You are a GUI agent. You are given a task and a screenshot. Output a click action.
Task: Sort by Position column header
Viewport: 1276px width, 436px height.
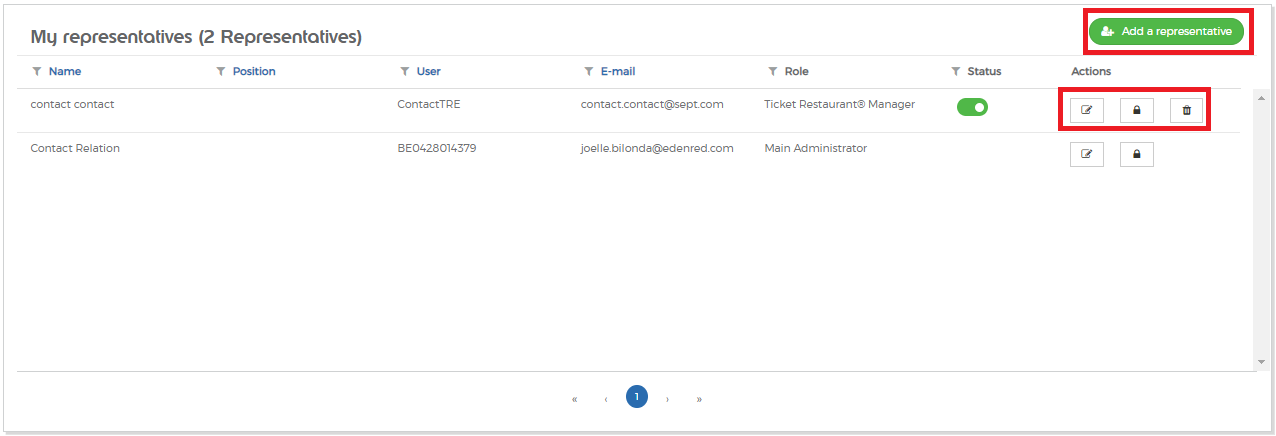[x=254, y=72]
